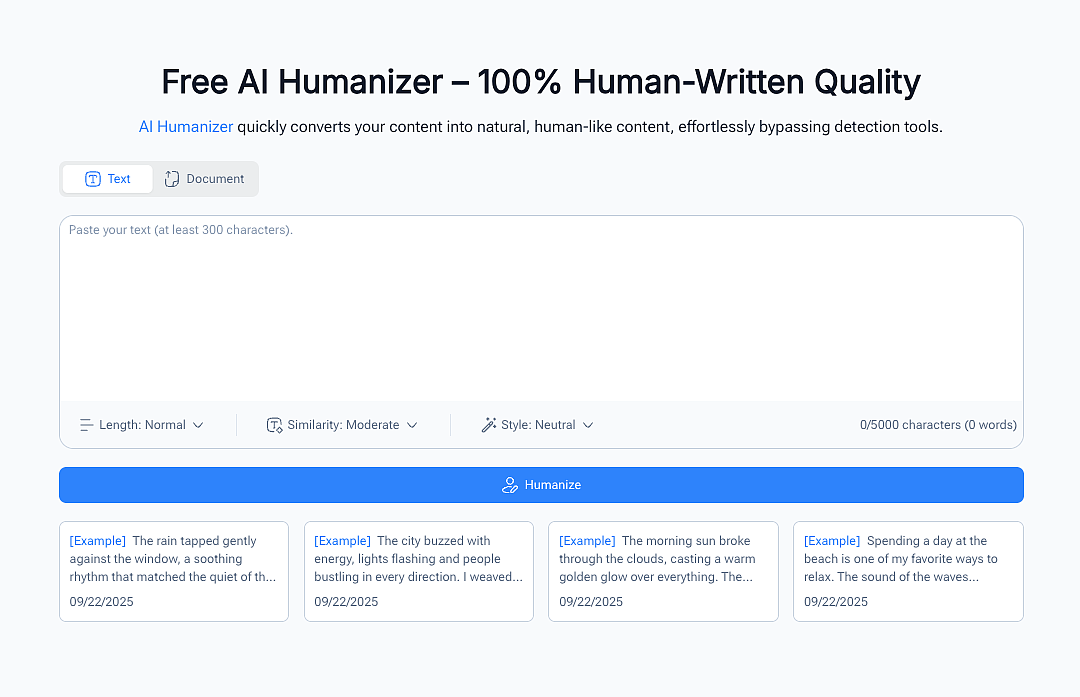Click inside the paste-your-text input area

[540, 310]
